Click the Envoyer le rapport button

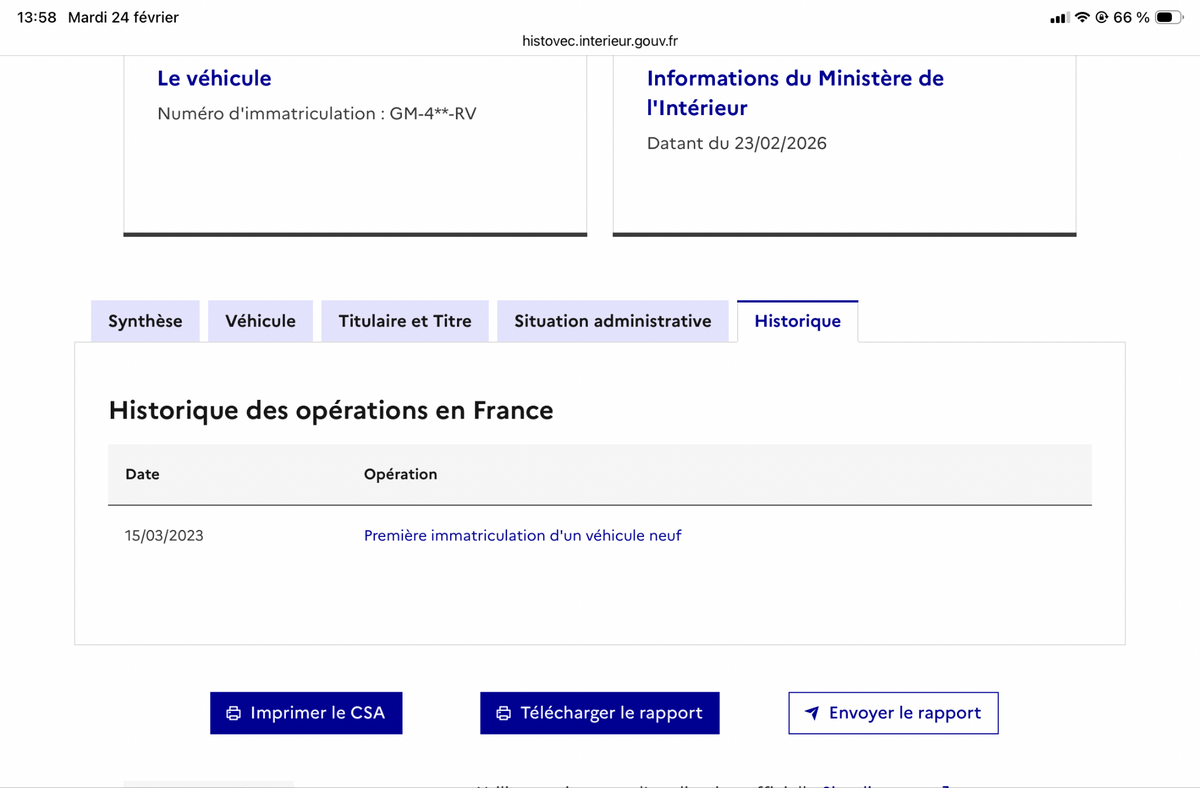pos(893,713)
